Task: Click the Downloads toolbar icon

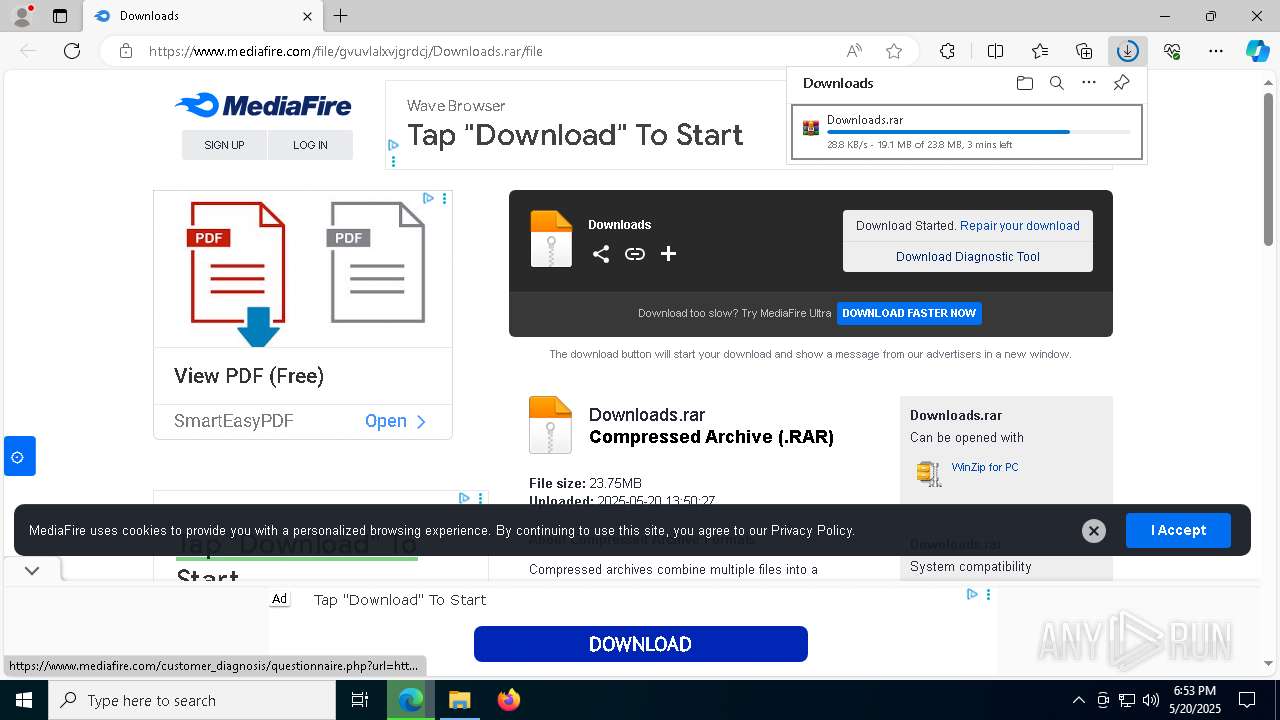Action: [1127, 51]
